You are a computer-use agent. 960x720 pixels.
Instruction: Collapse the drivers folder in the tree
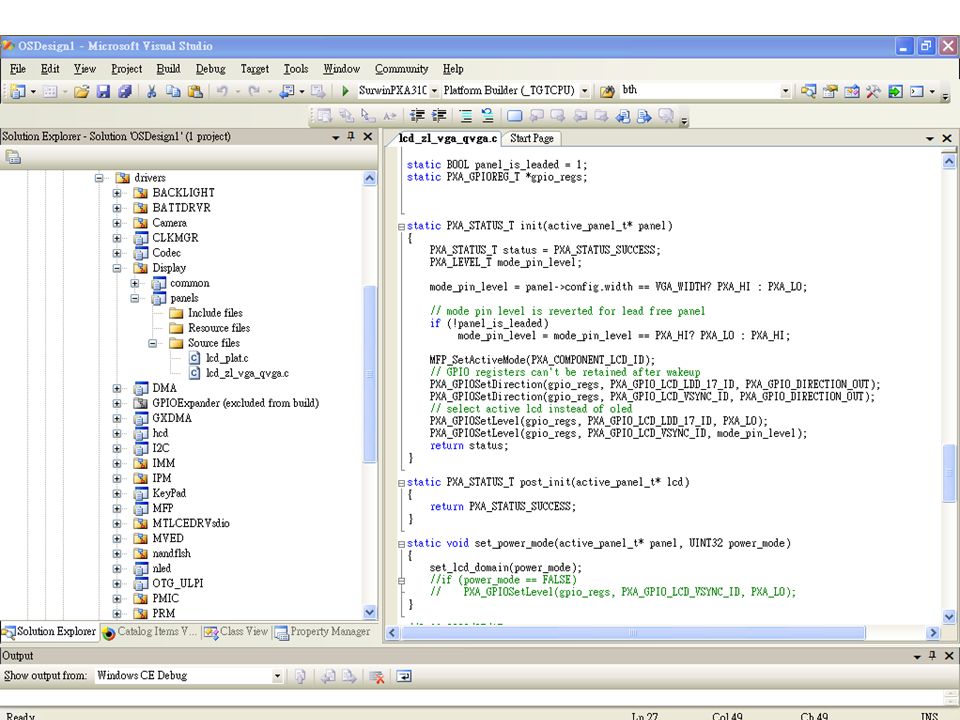click(x=99, y=178)
